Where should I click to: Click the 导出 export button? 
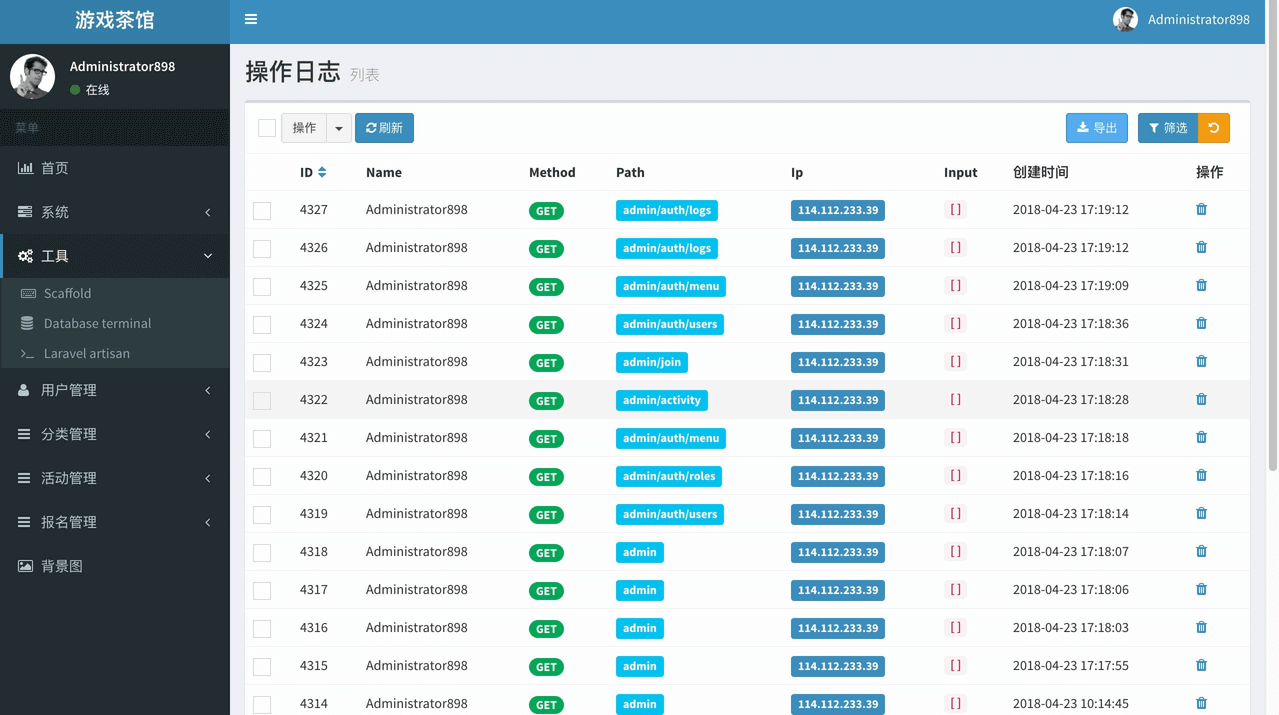point(1096,128)
